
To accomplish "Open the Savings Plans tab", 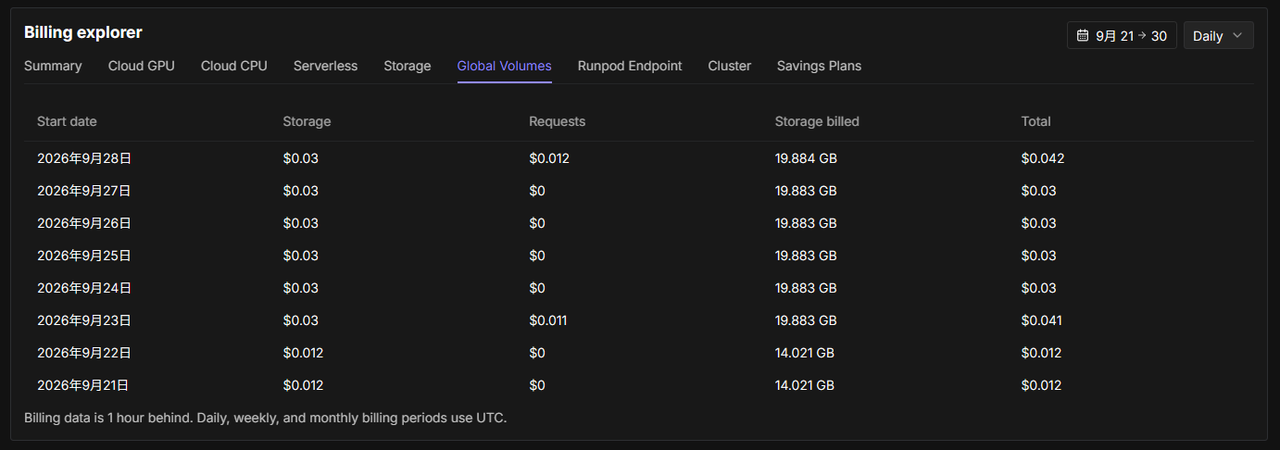I will click(819, 66).
